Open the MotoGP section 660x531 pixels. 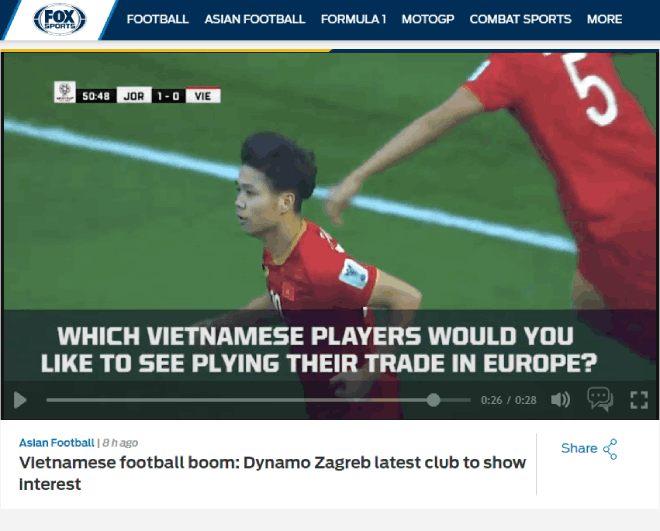click(427, 19)
